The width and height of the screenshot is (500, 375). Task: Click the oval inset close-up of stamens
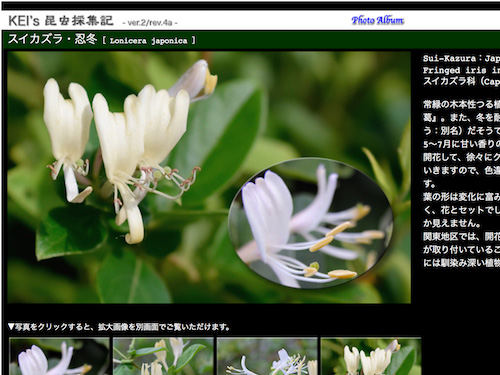point(311,223)
